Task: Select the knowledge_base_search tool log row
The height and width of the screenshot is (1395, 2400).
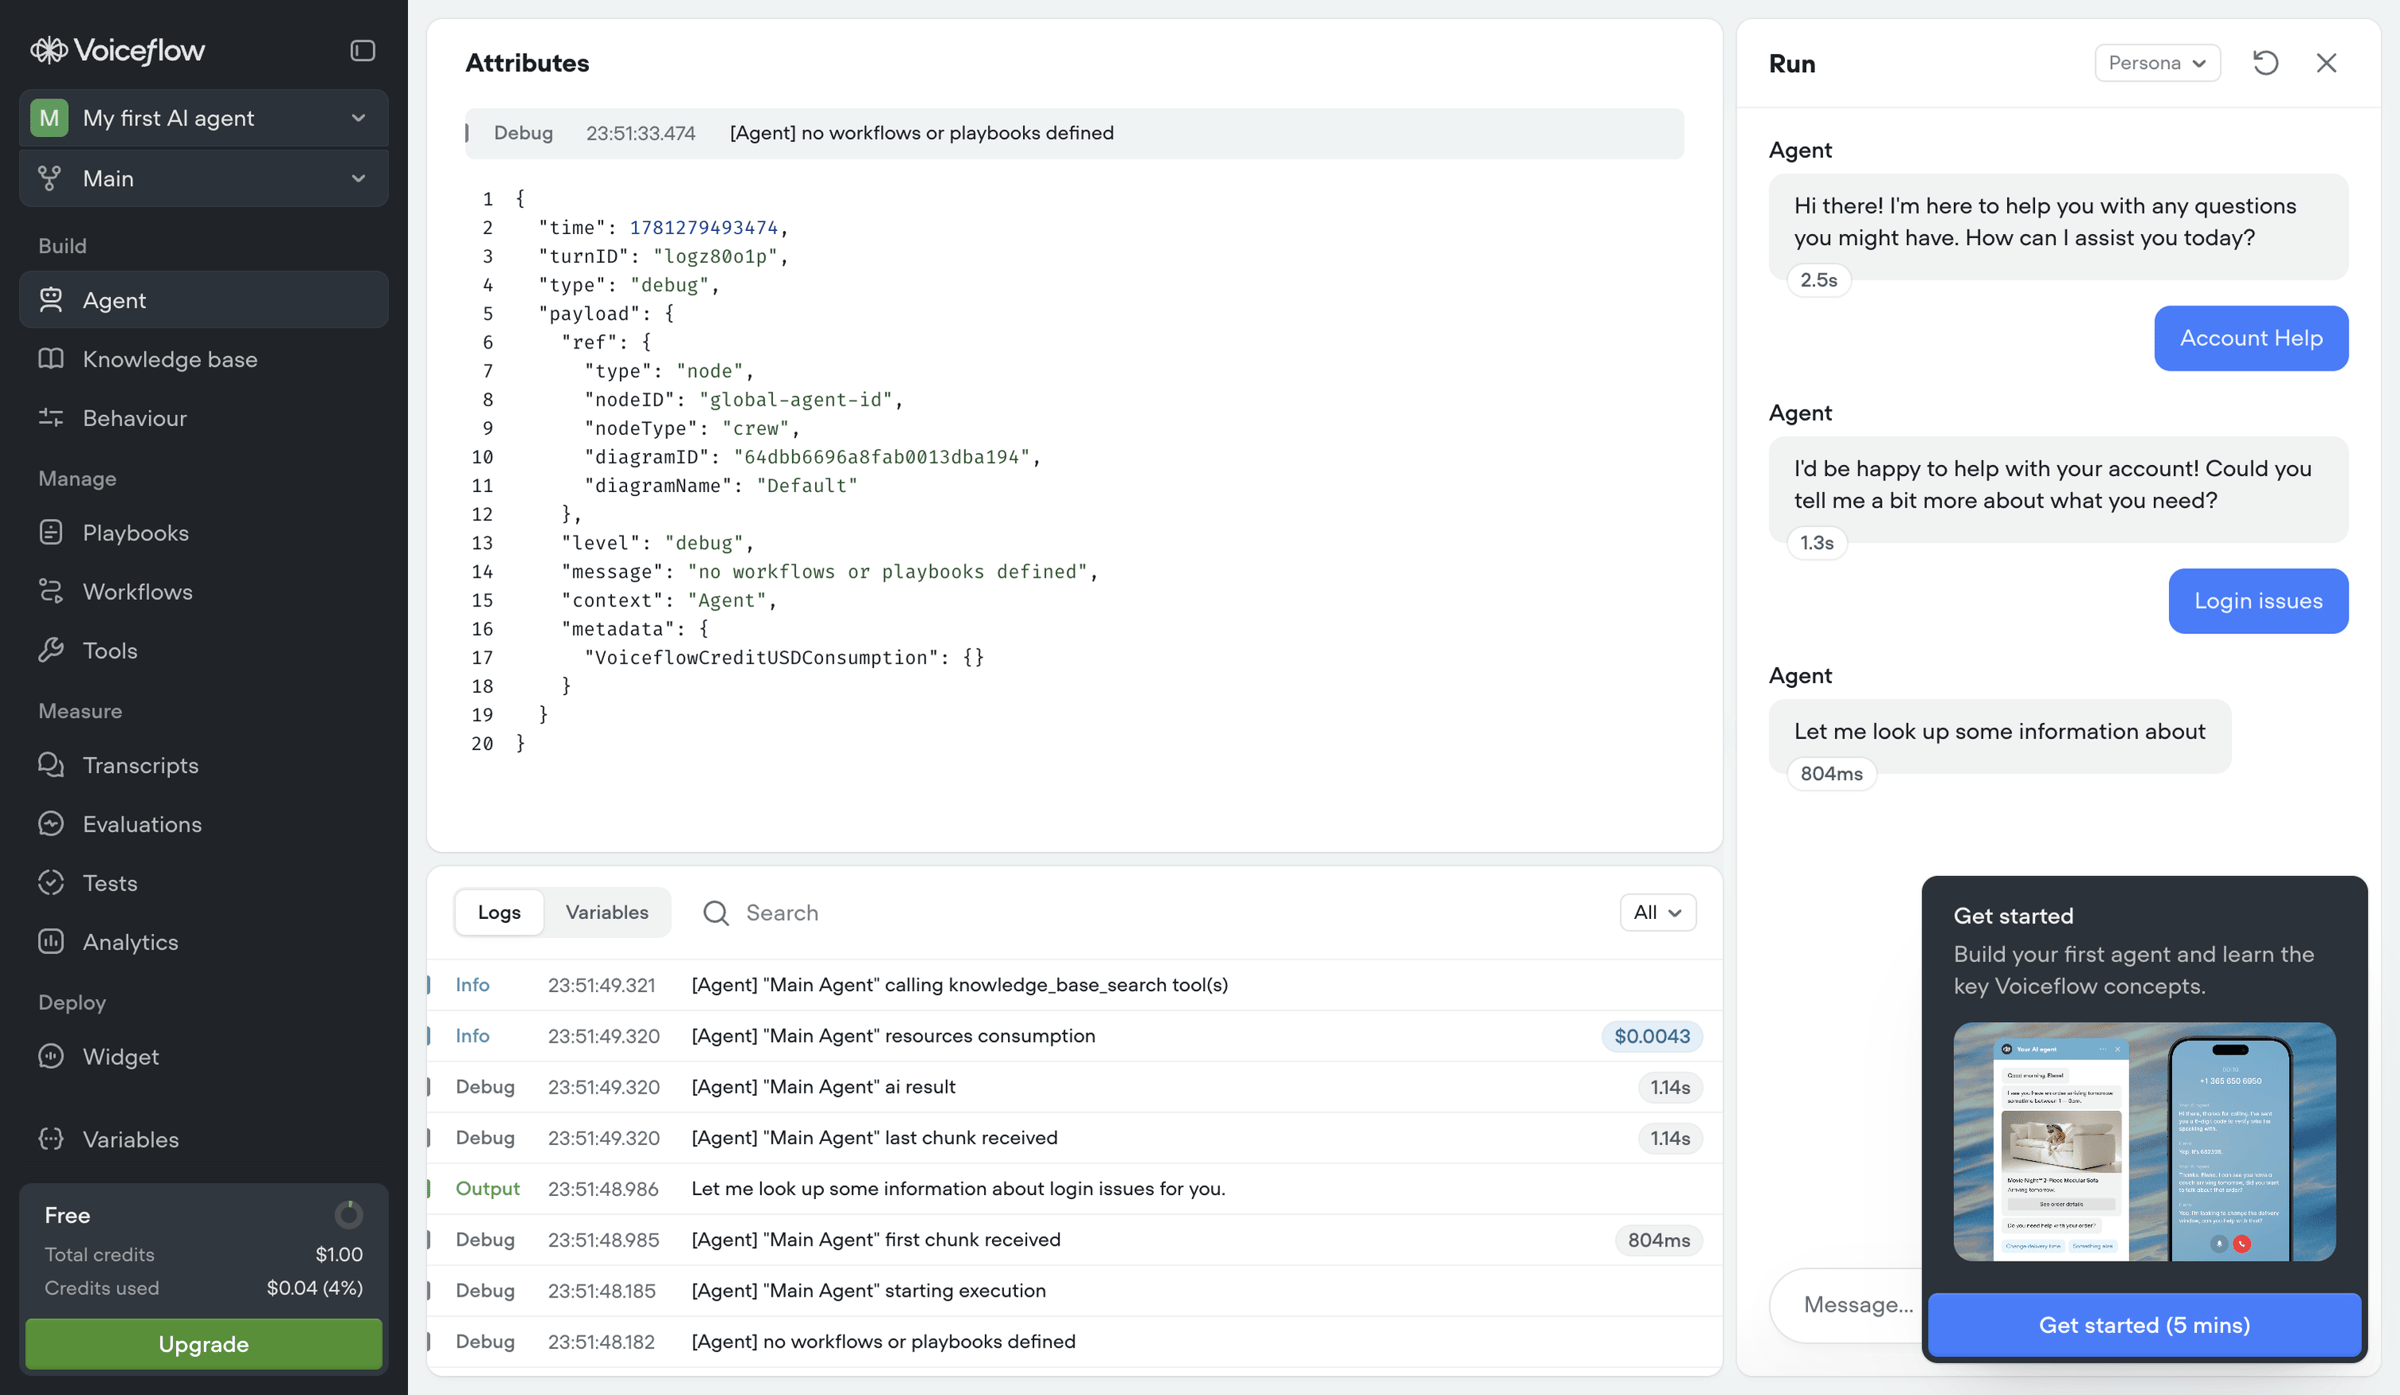Action: pyautogui.click(x=1075, y=985)
